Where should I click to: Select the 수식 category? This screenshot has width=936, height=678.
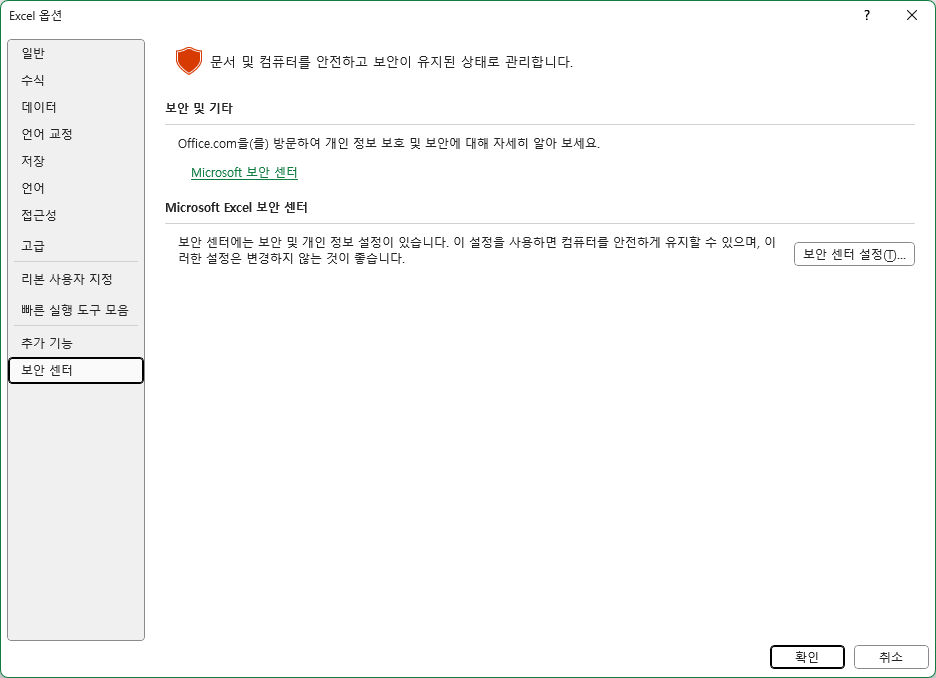coord(76,80)
